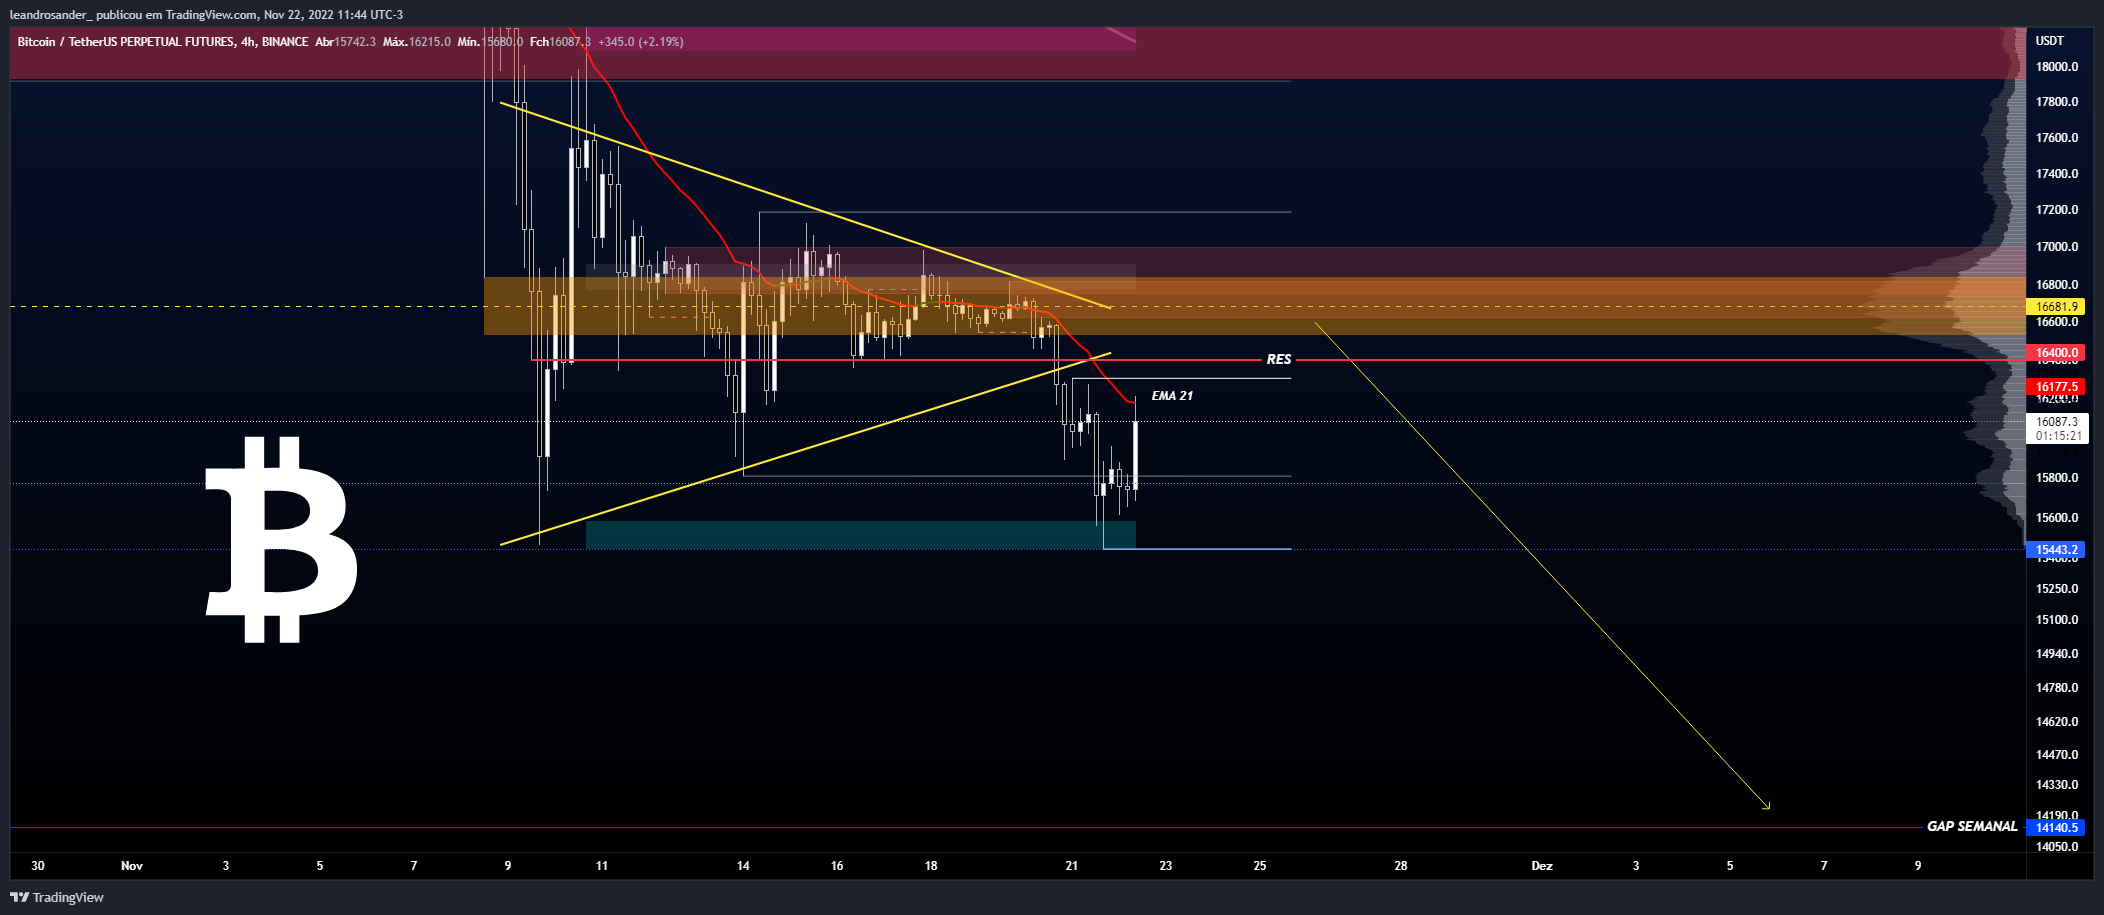Click the large white Bitcoin symbol
This screenshot has width=2104, height=915.
pyautogui.click(x=281, y=539)
